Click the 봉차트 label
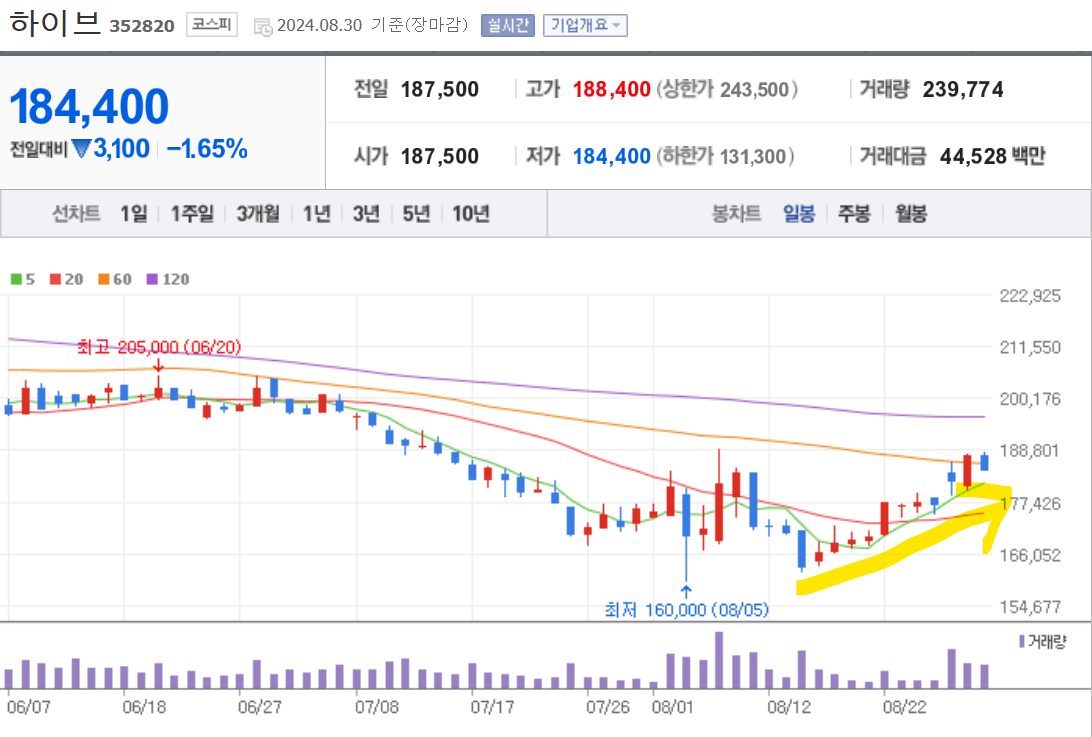 (x=736, y=213)
